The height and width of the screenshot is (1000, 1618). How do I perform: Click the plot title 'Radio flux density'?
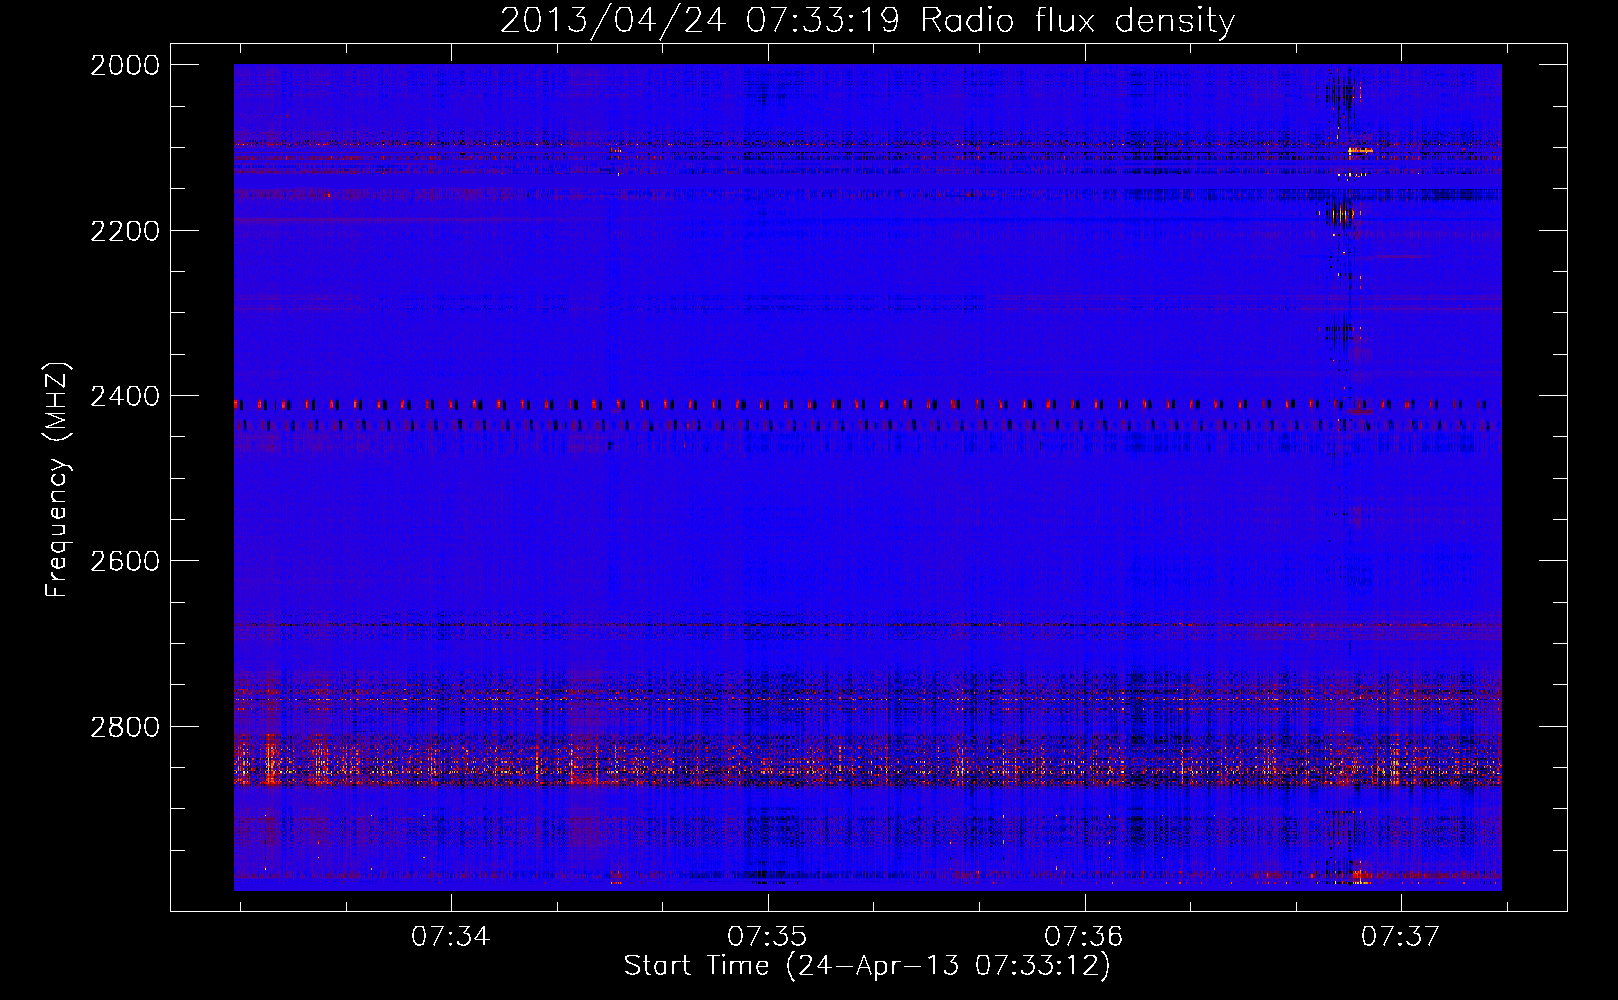(1077, 20)
